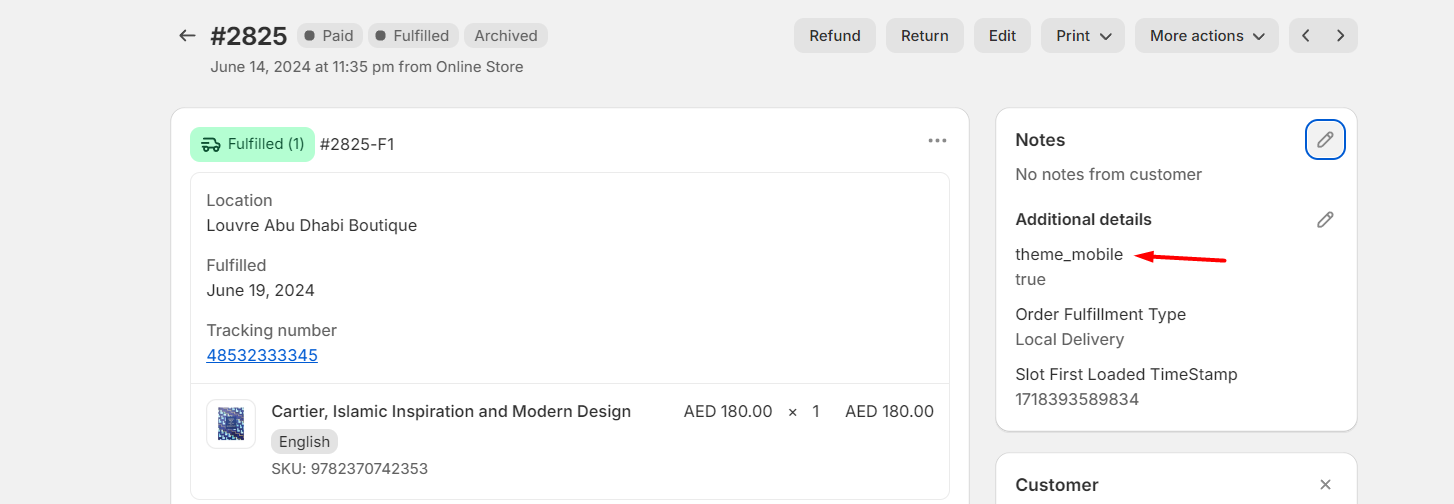Click the Refund button
1454x504 pixels.
835,36
